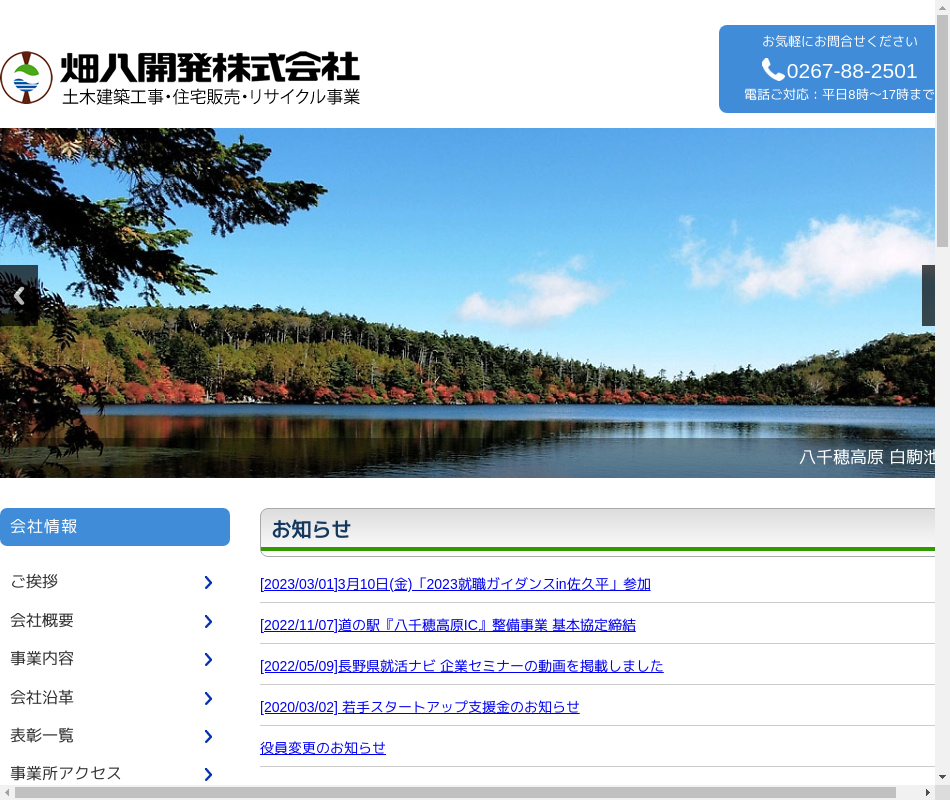Click chevron next to 事業内容

pyautogui.click(x=208, y=659)
